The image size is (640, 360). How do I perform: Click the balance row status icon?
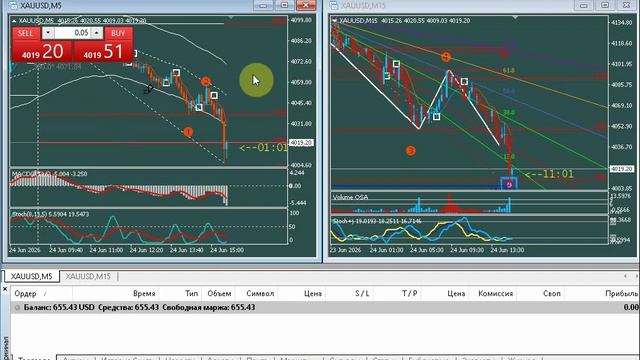[17, 308]
